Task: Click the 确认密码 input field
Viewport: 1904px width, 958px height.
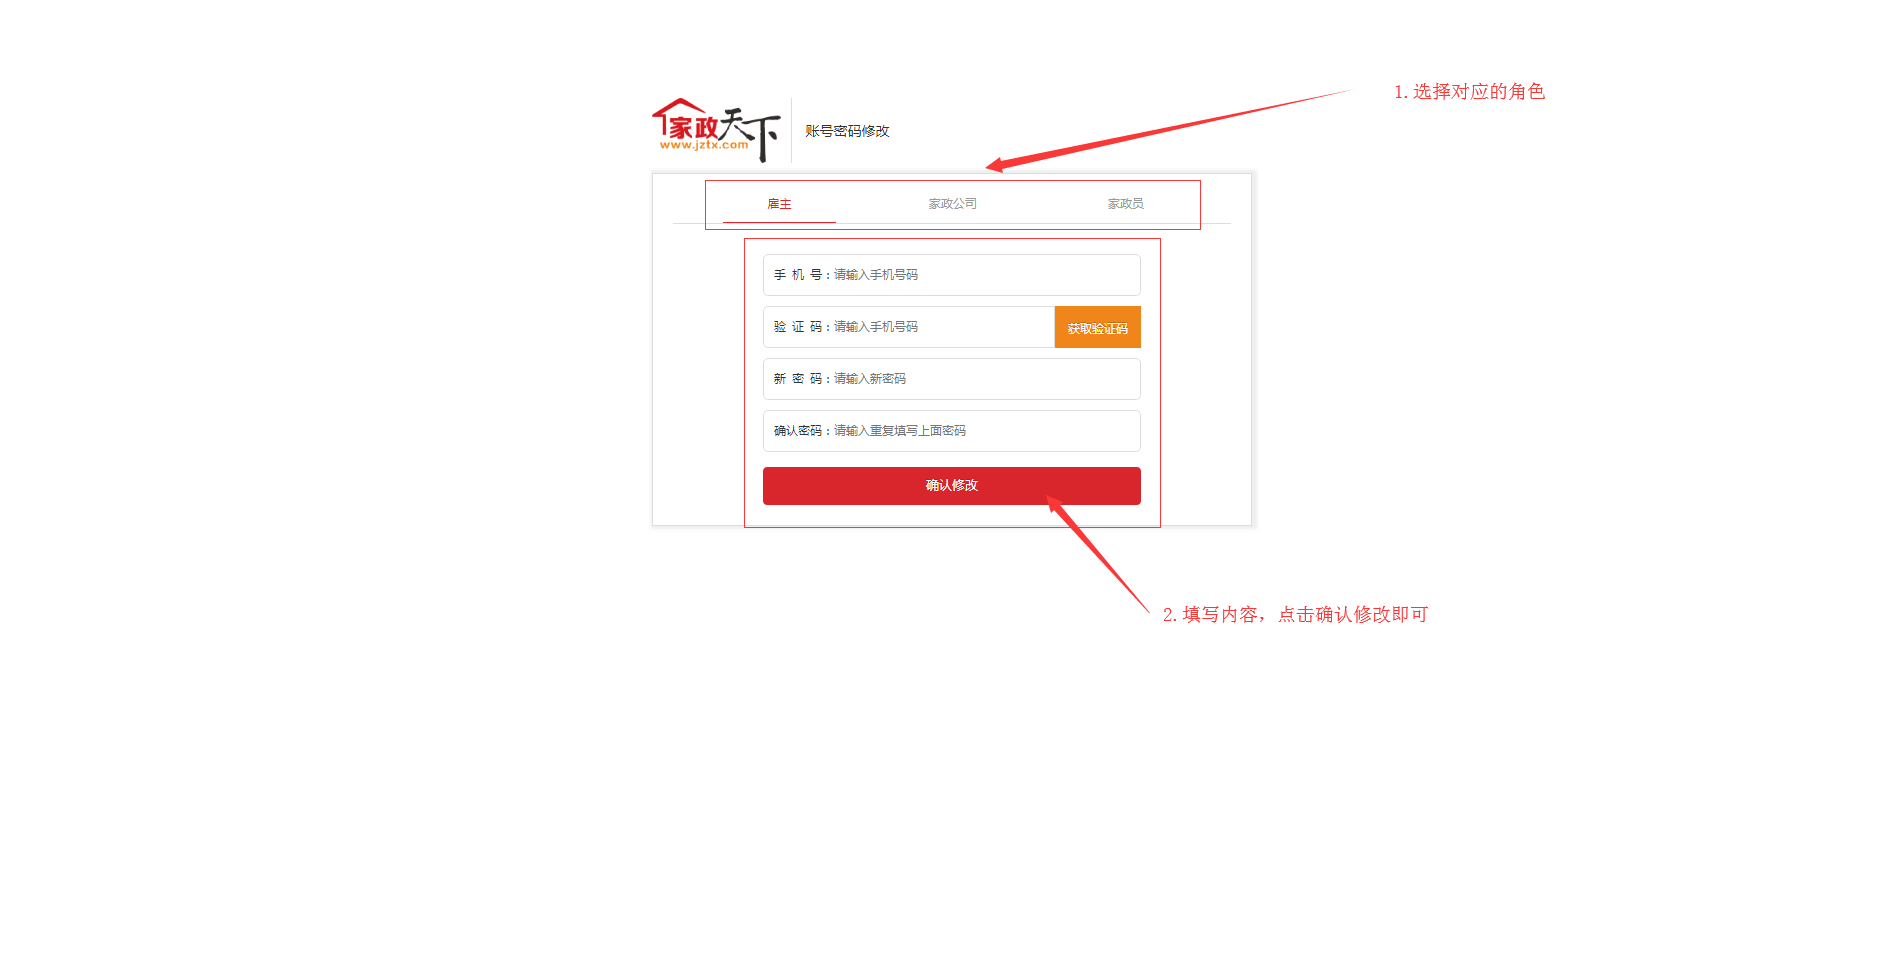Action: pos(951,431)
